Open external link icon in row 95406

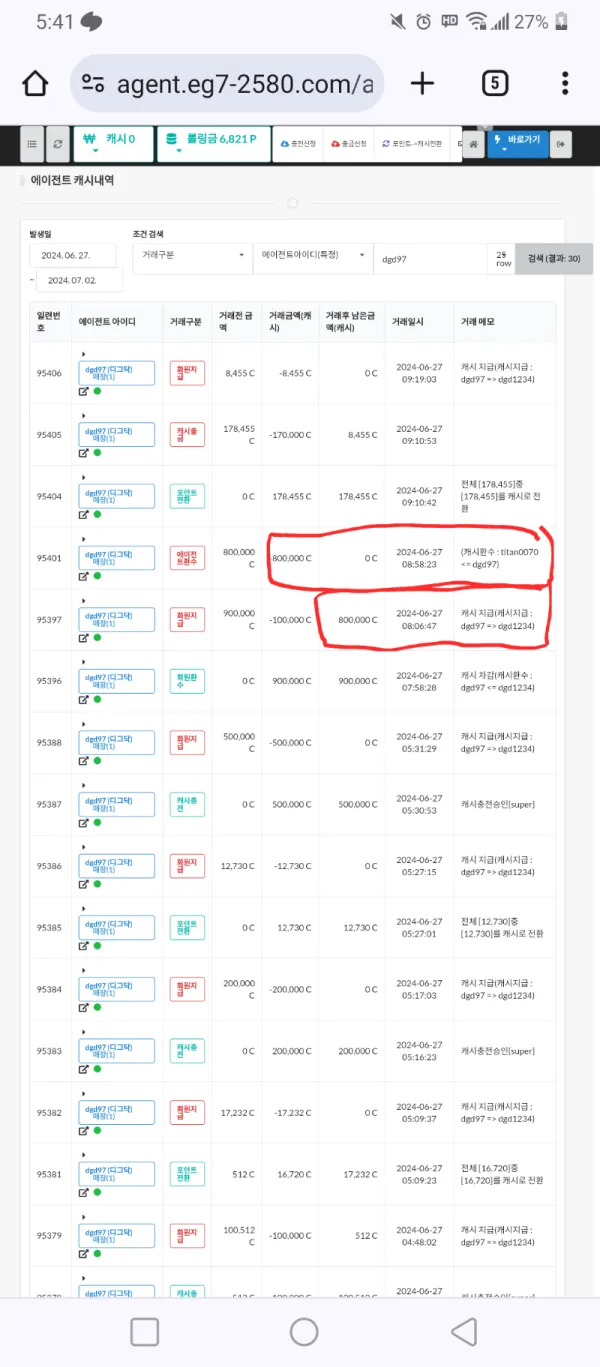(84, 391)
